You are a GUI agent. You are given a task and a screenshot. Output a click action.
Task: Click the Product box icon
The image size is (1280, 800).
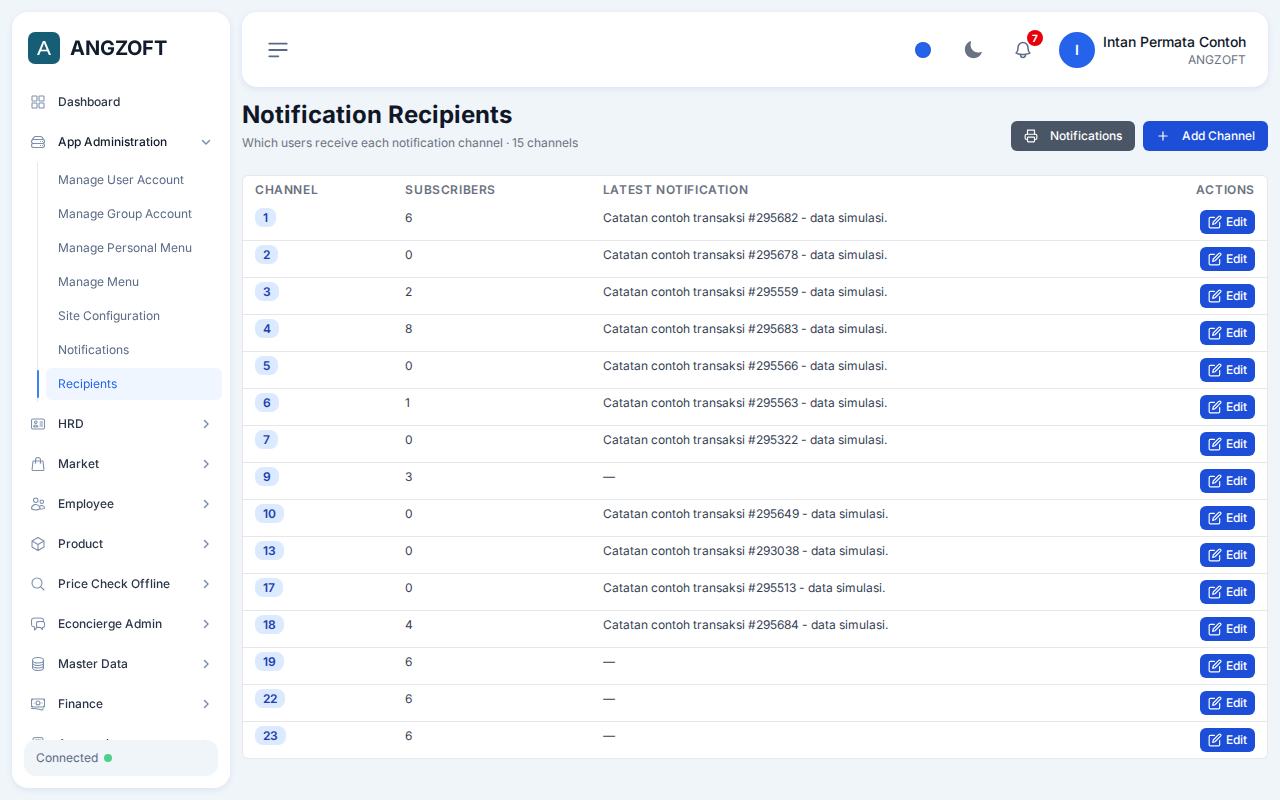[38, 544]
